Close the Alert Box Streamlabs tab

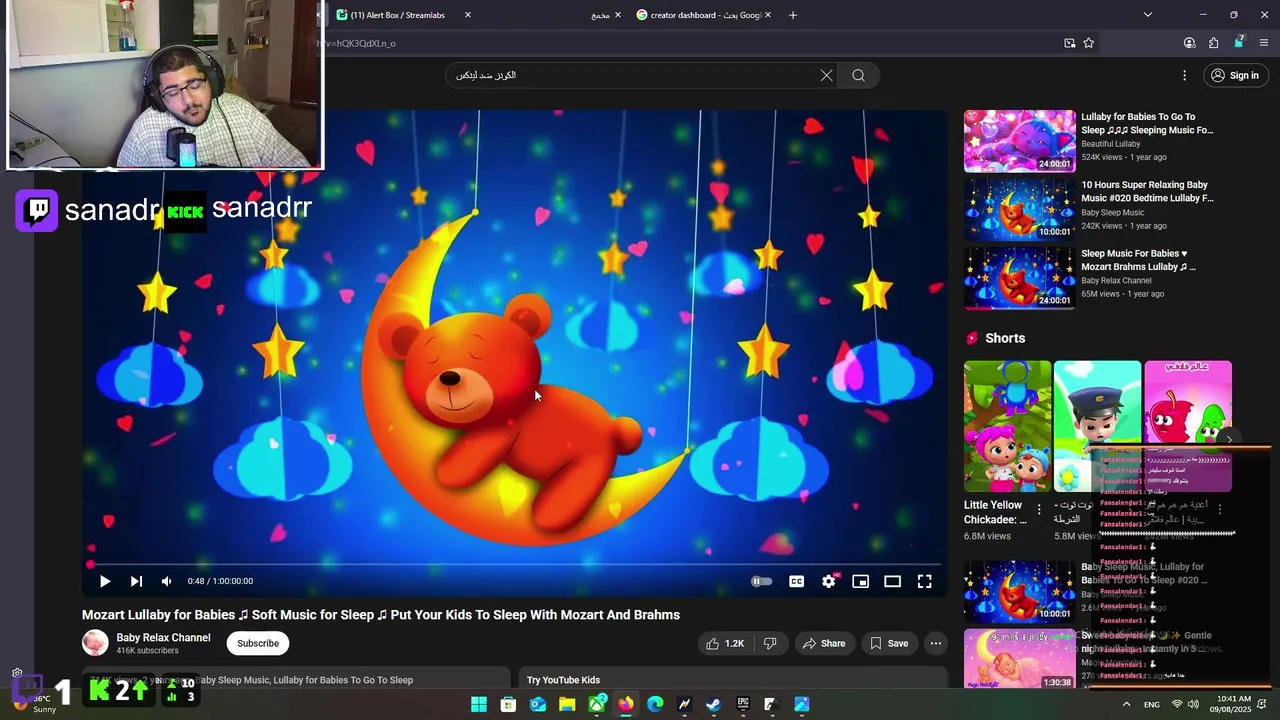point(467,15)
